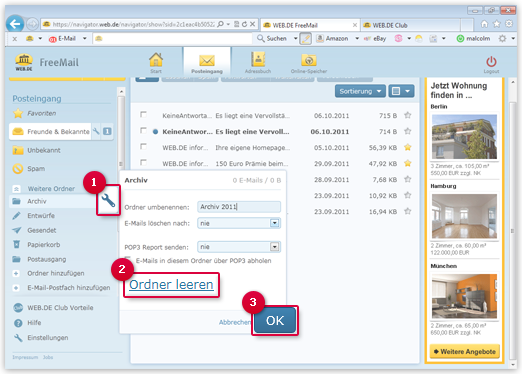This screenshot has width=522, height=374.
Task: Open POP3 Report senden dropdown
Action: 239,247
